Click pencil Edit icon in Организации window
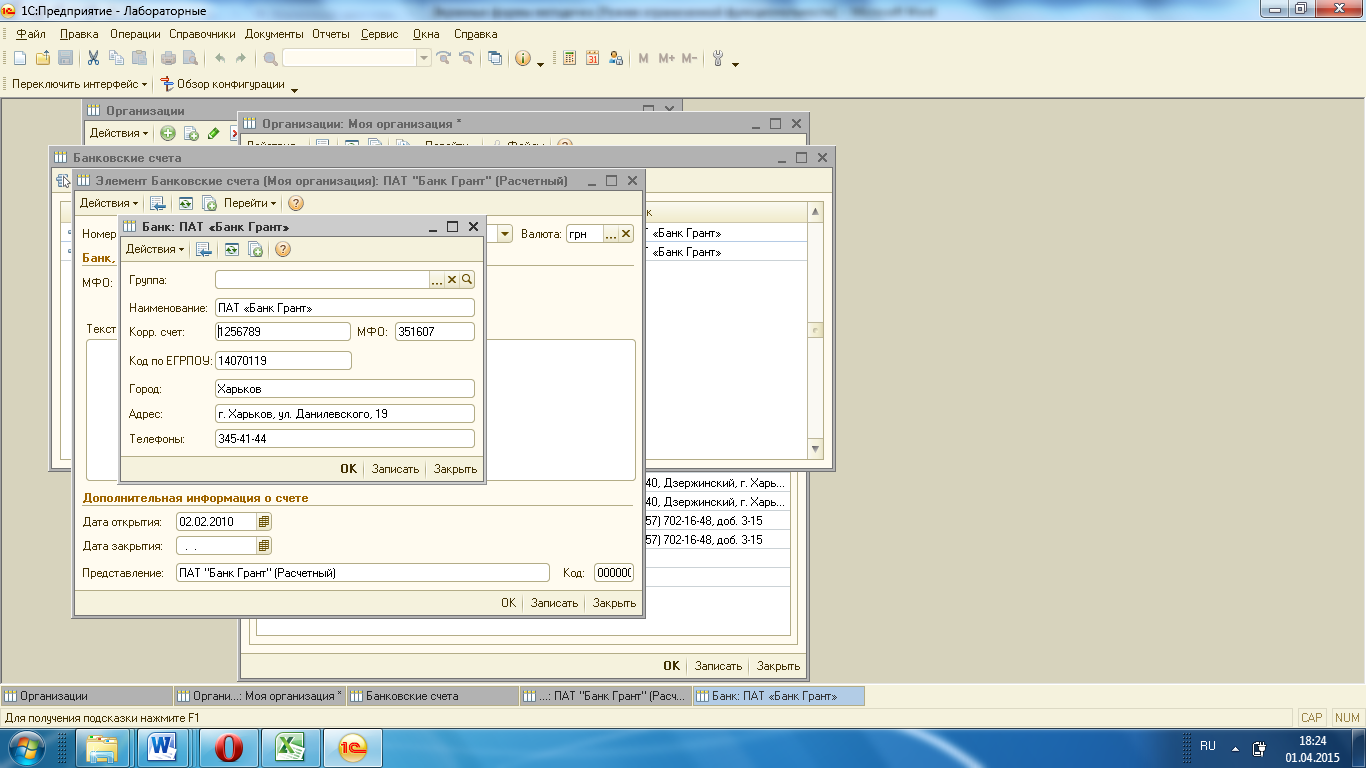The width and height of the screenshot is (1366, 768). (213, 133)
